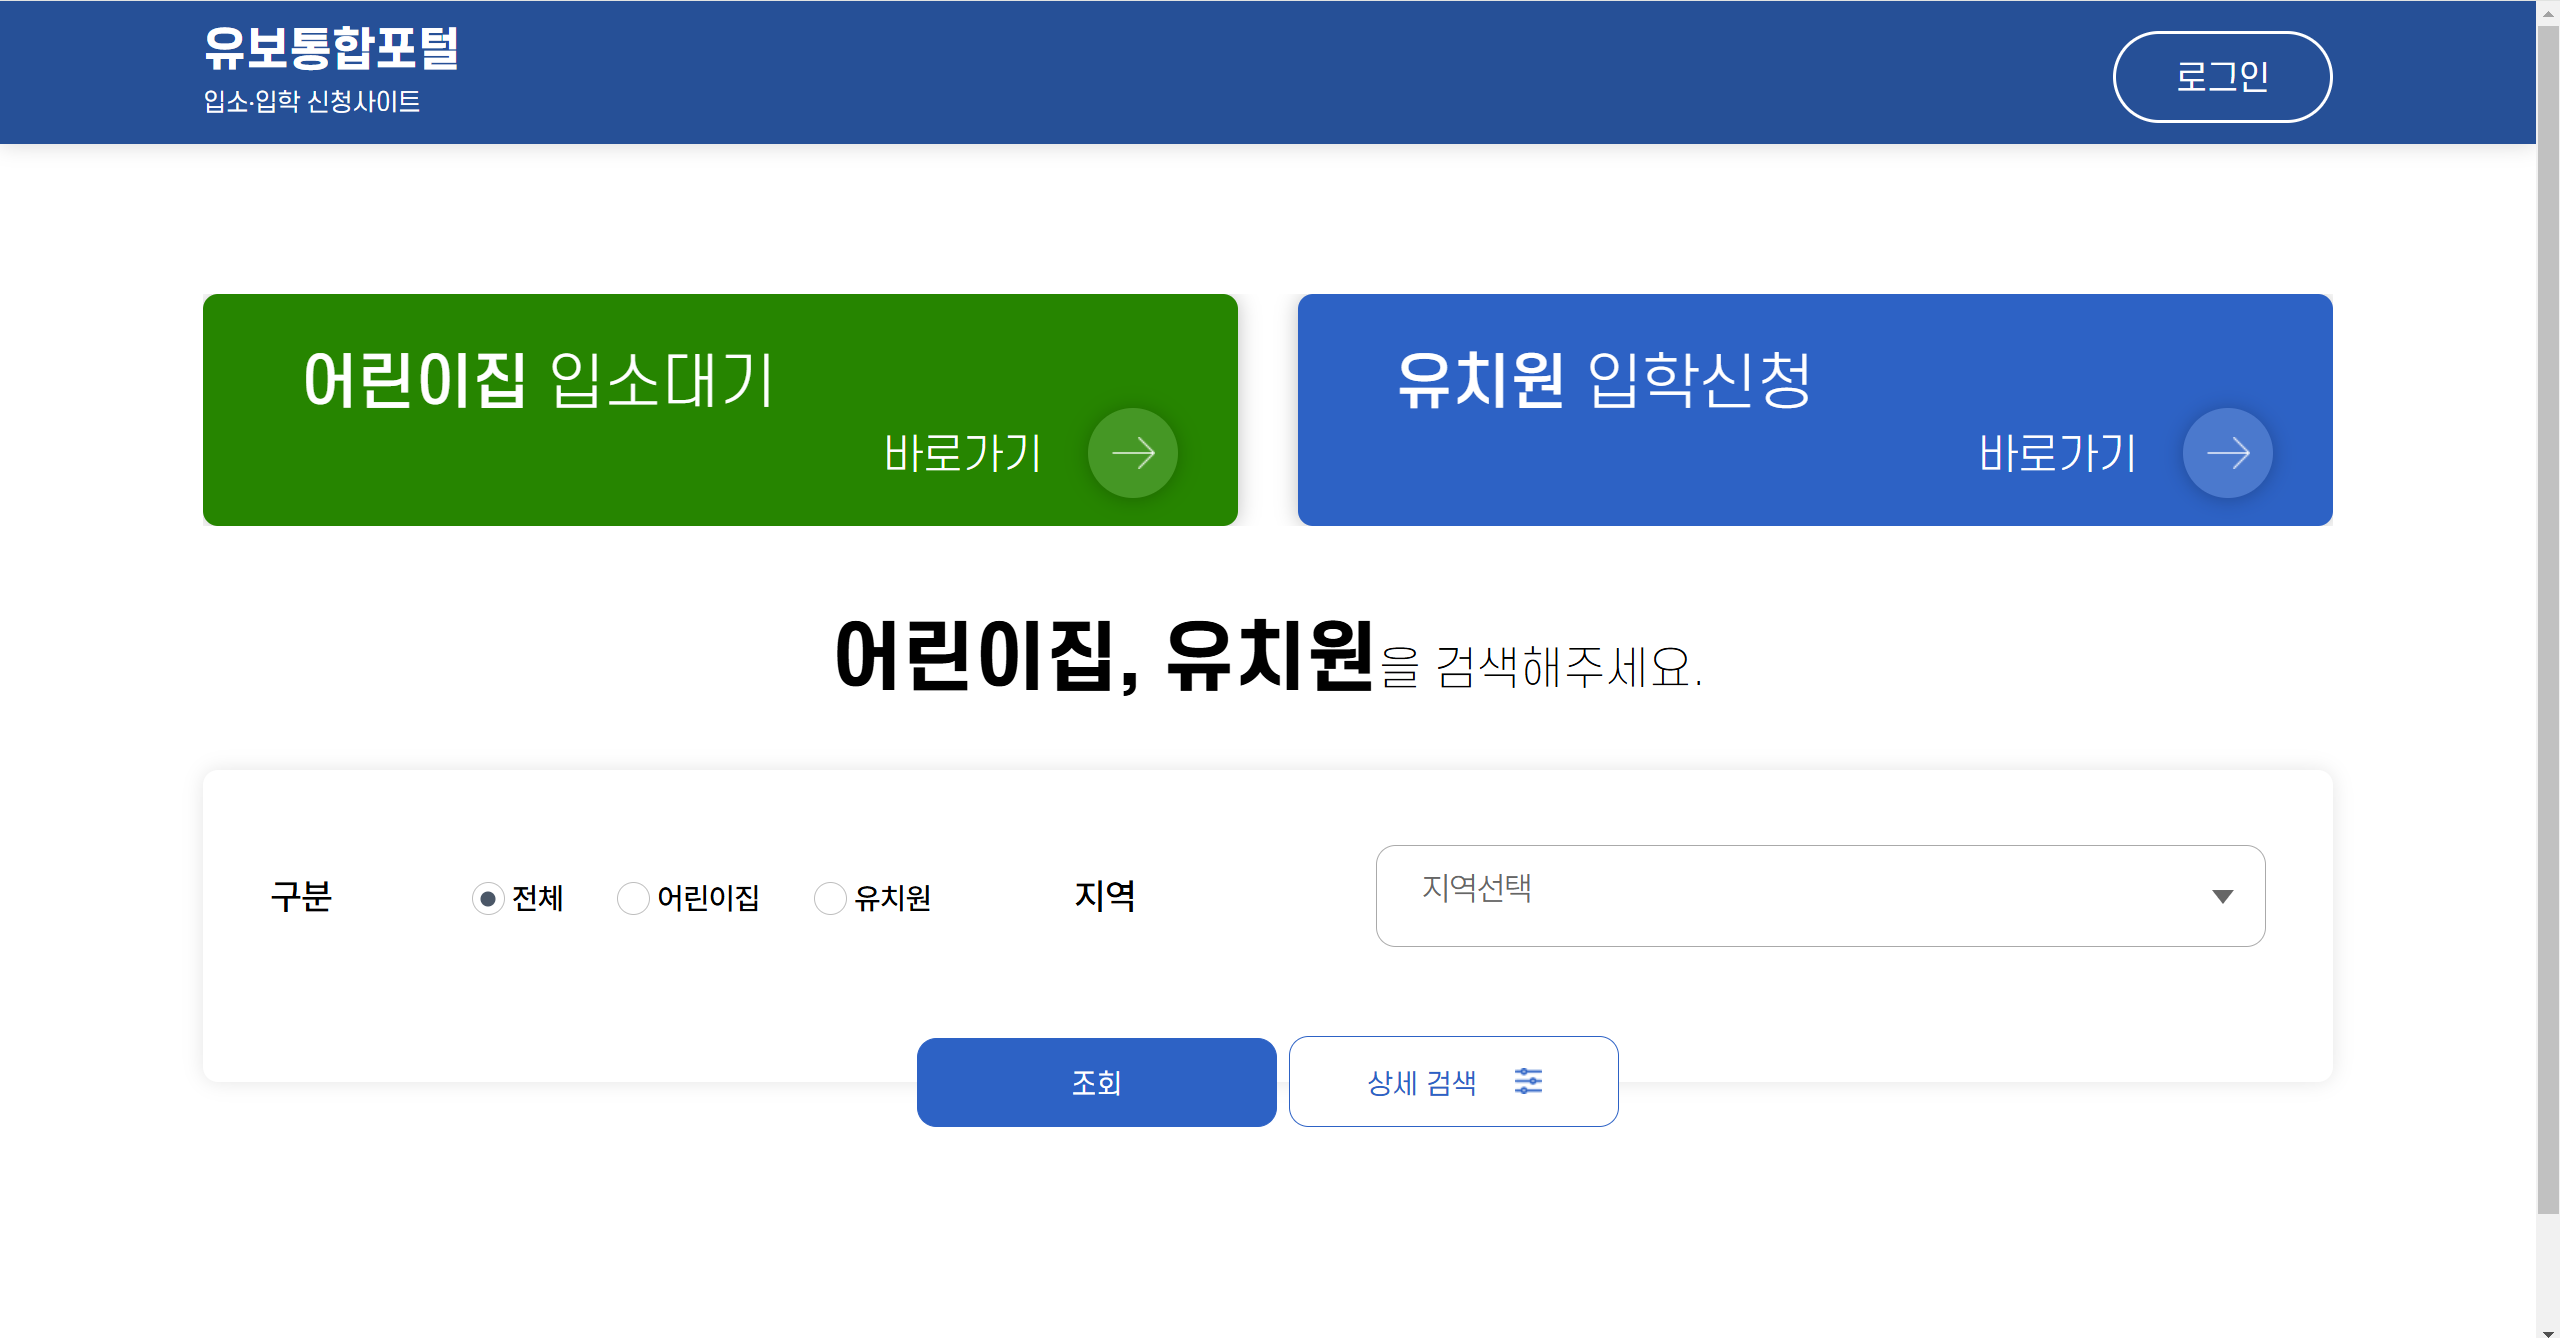Click the green arrow circle icon
The image size is (2560, 1338).
pyautogui.click(x=1132, y=453)
